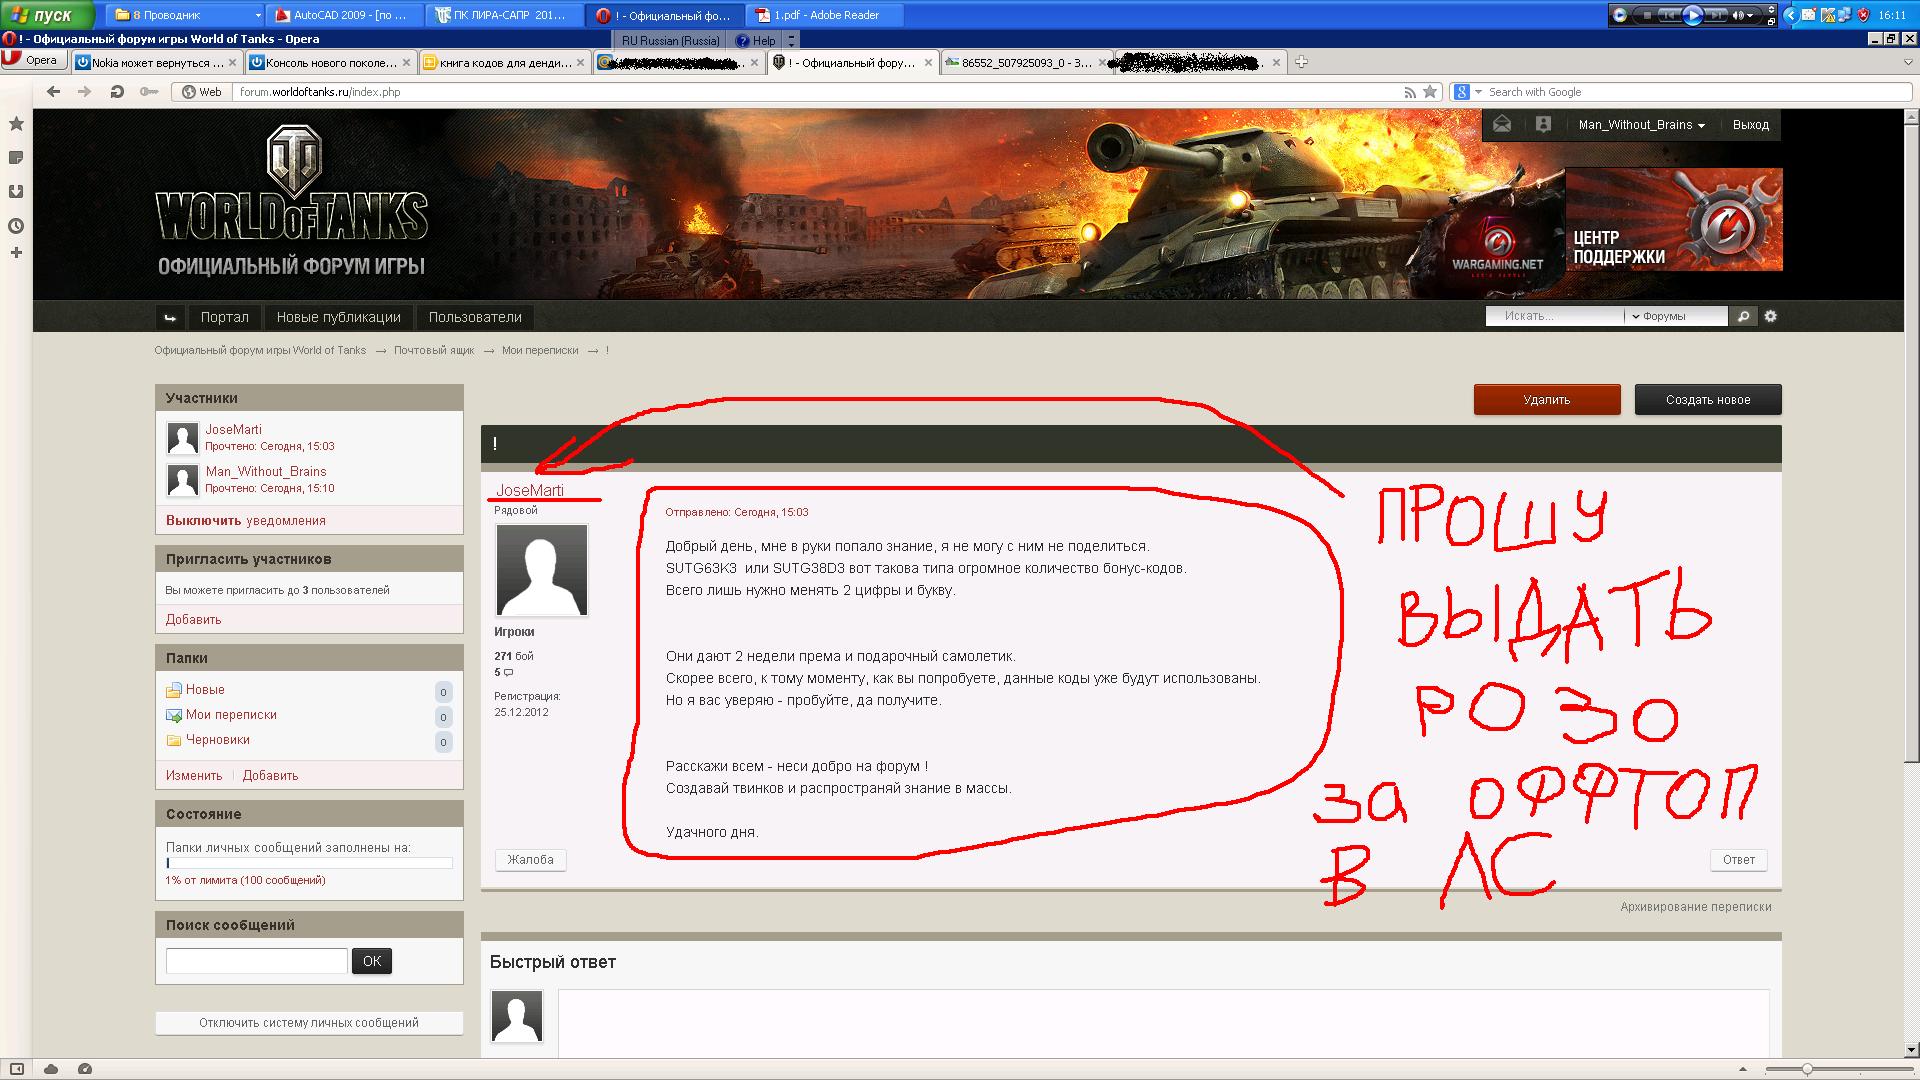This screenshot has height=1080, width=1920.
Task: Open Opera Link cloud icon
Action: (x=51, y=1069)
